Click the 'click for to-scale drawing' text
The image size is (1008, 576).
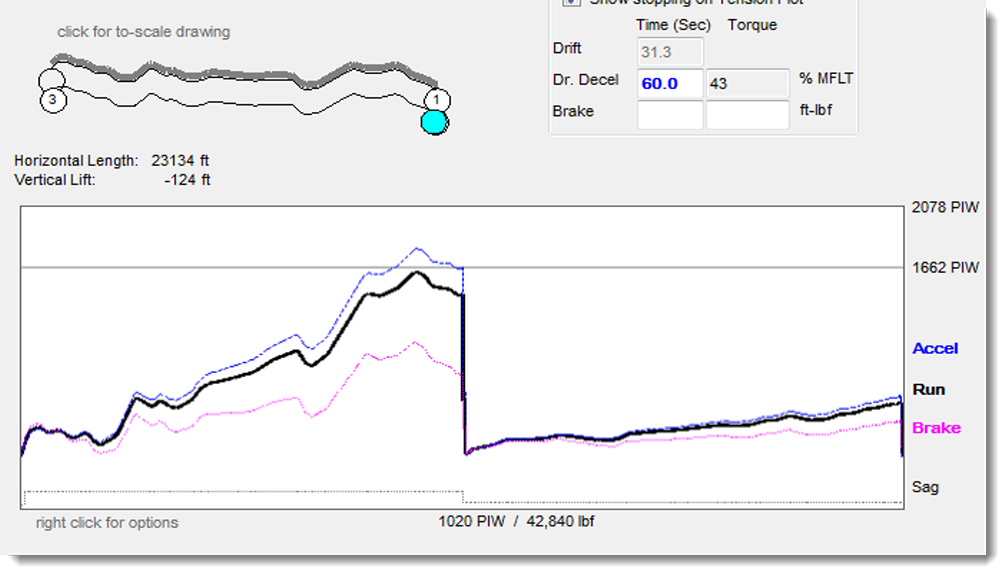point(143,32)
